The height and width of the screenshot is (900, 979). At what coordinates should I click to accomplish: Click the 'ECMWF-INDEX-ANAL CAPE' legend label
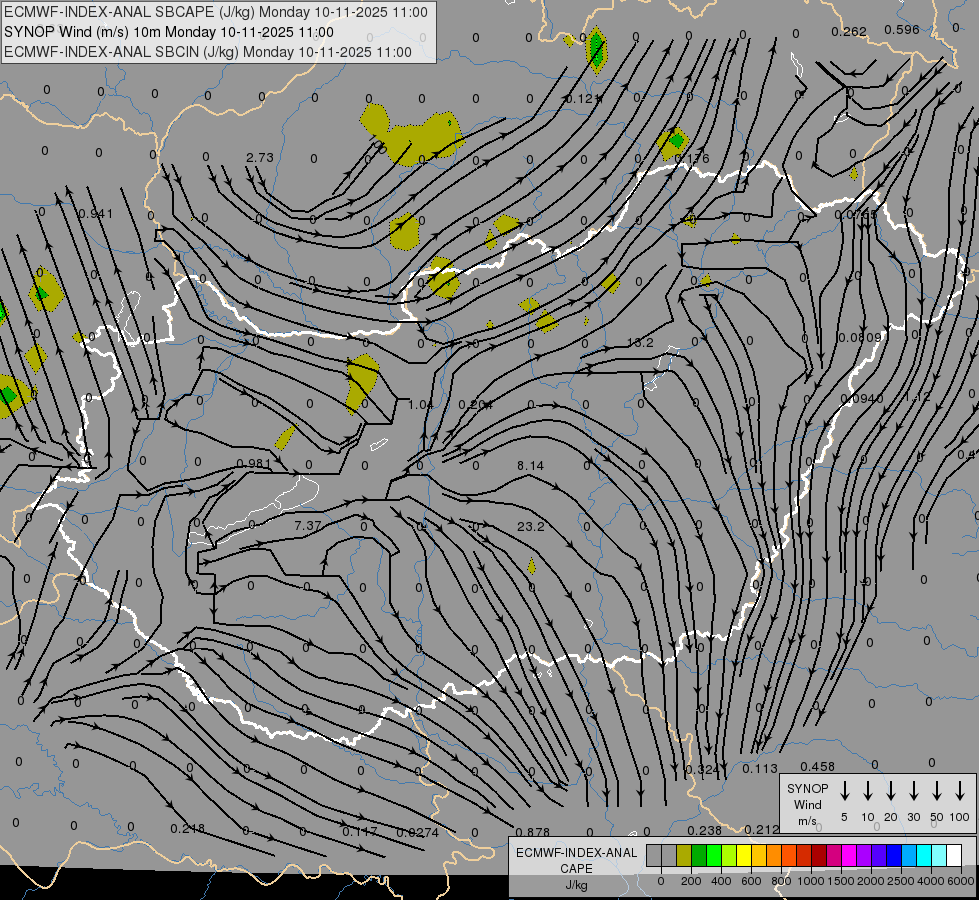point(576,860)
